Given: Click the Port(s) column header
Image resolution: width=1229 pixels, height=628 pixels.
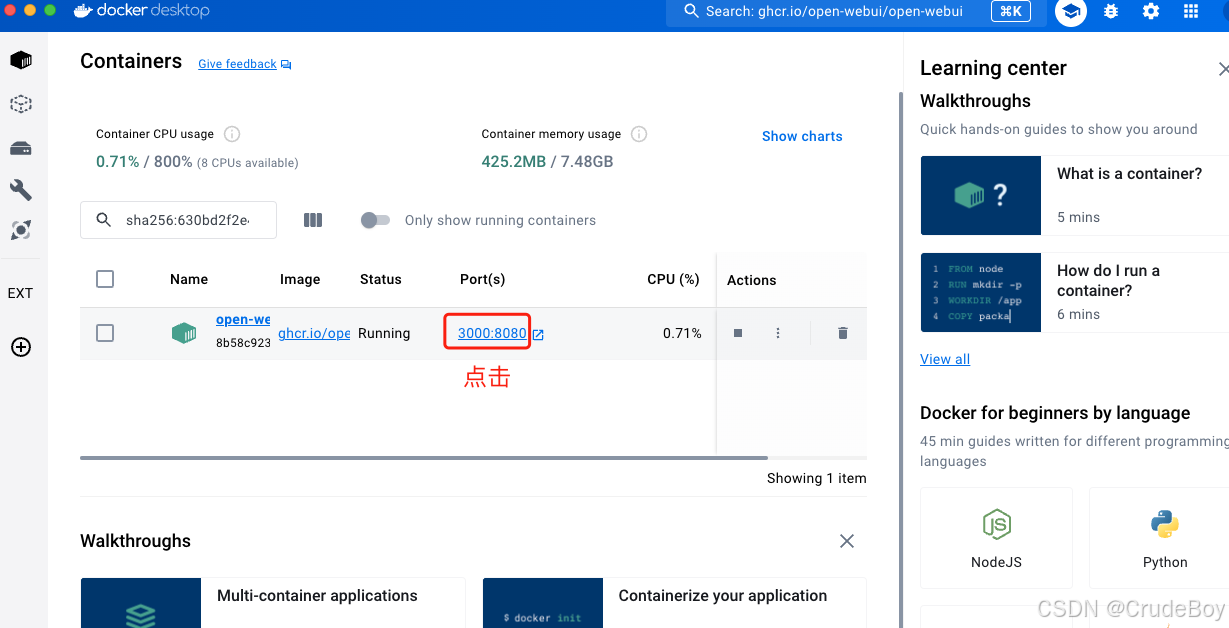Looking at the screenshot, I should [483, 279].
